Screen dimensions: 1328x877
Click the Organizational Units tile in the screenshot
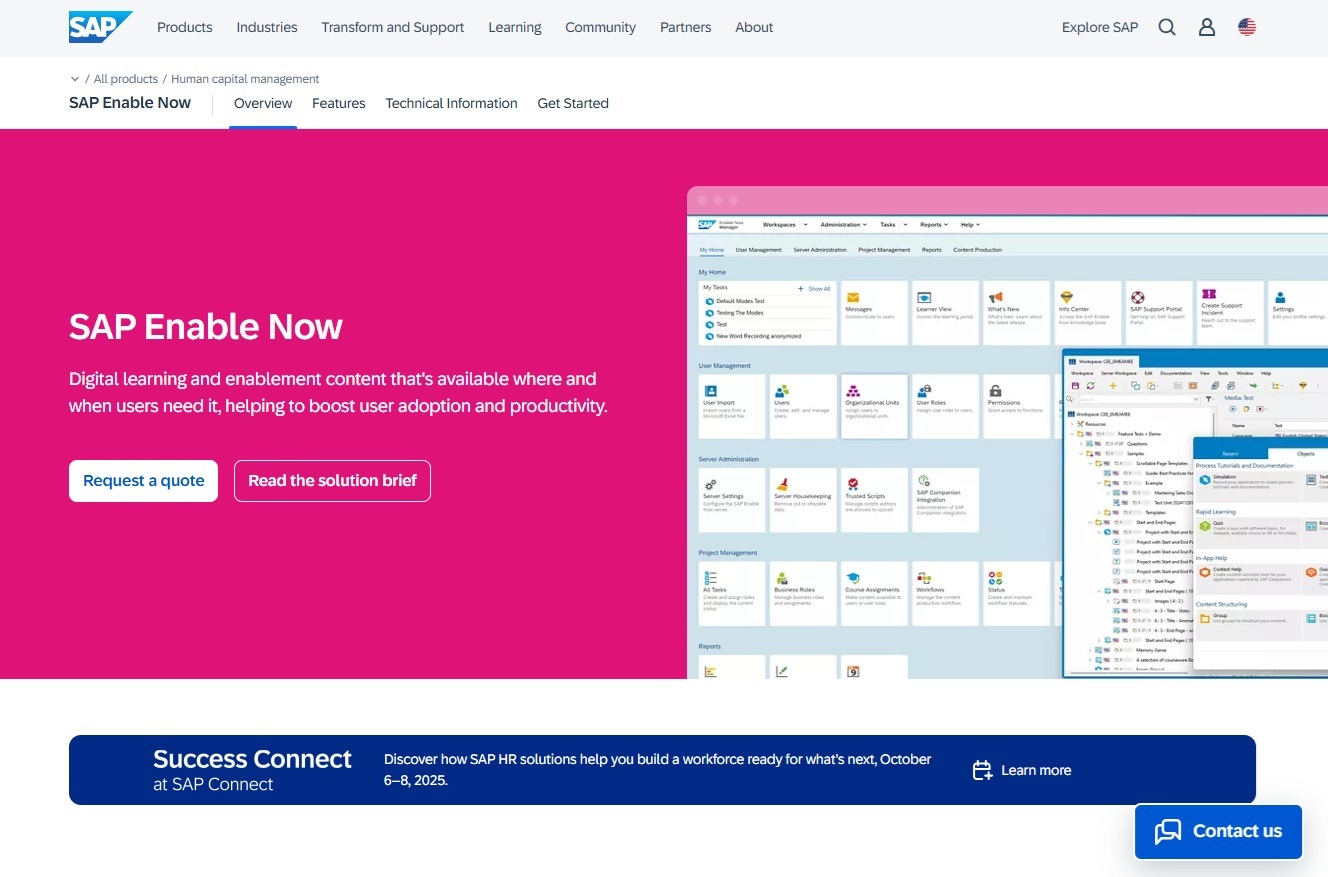click(874, 406)
